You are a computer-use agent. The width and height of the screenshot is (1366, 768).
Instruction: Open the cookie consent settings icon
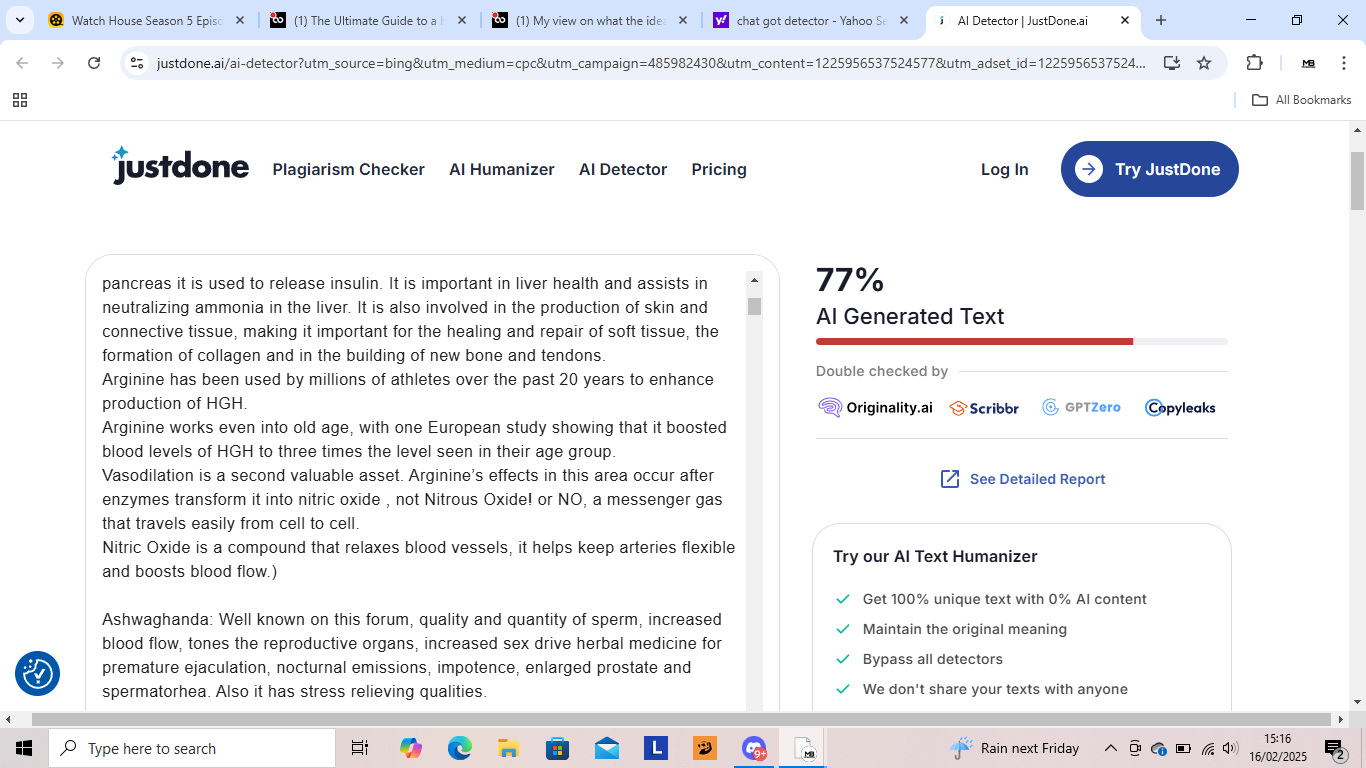tap(37, 674)
